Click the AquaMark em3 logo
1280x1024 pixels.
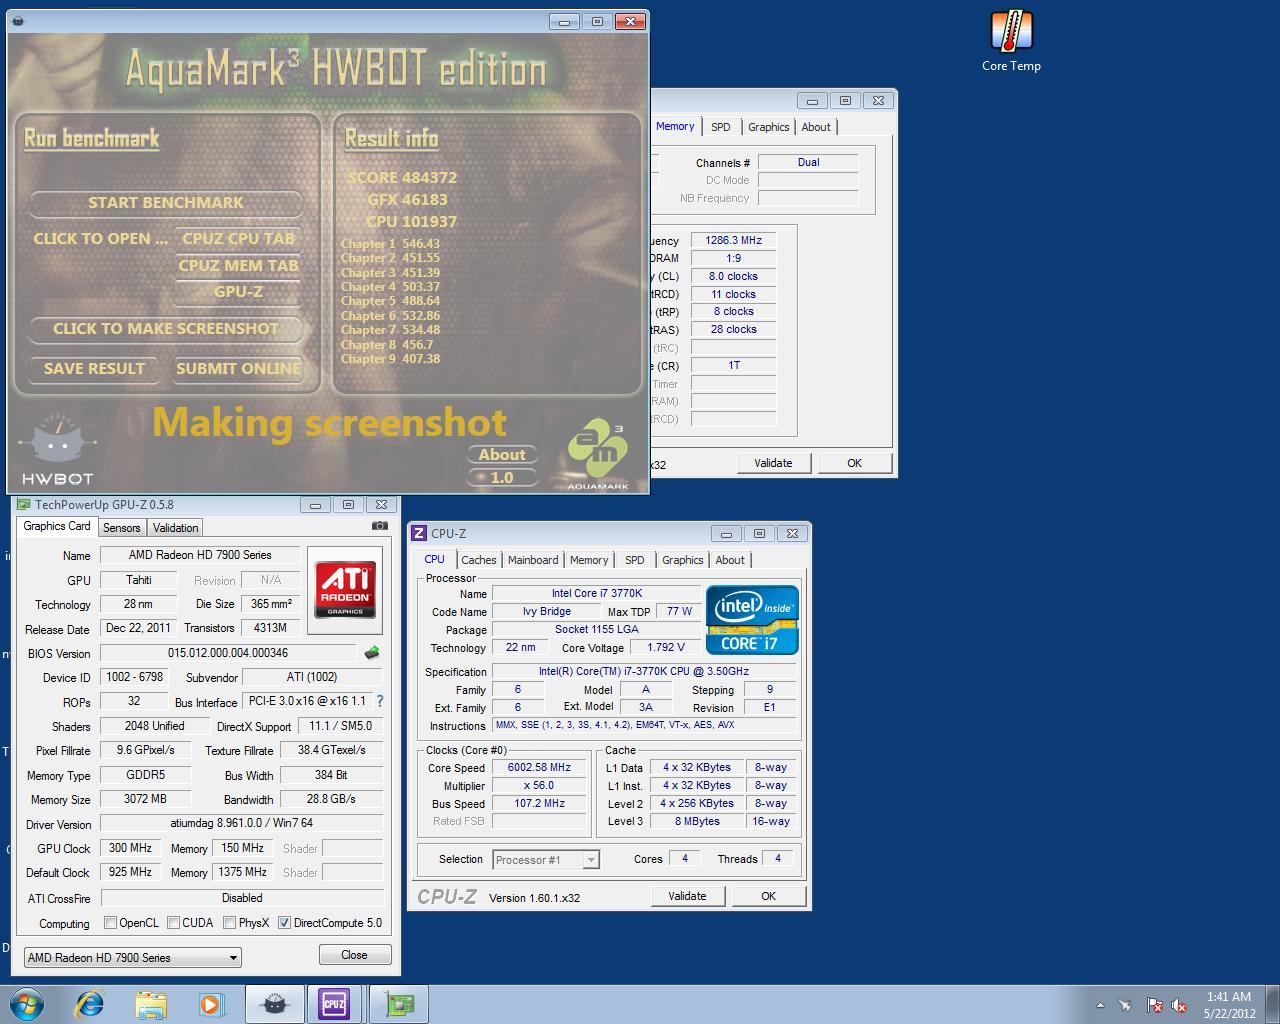point(598,454)
